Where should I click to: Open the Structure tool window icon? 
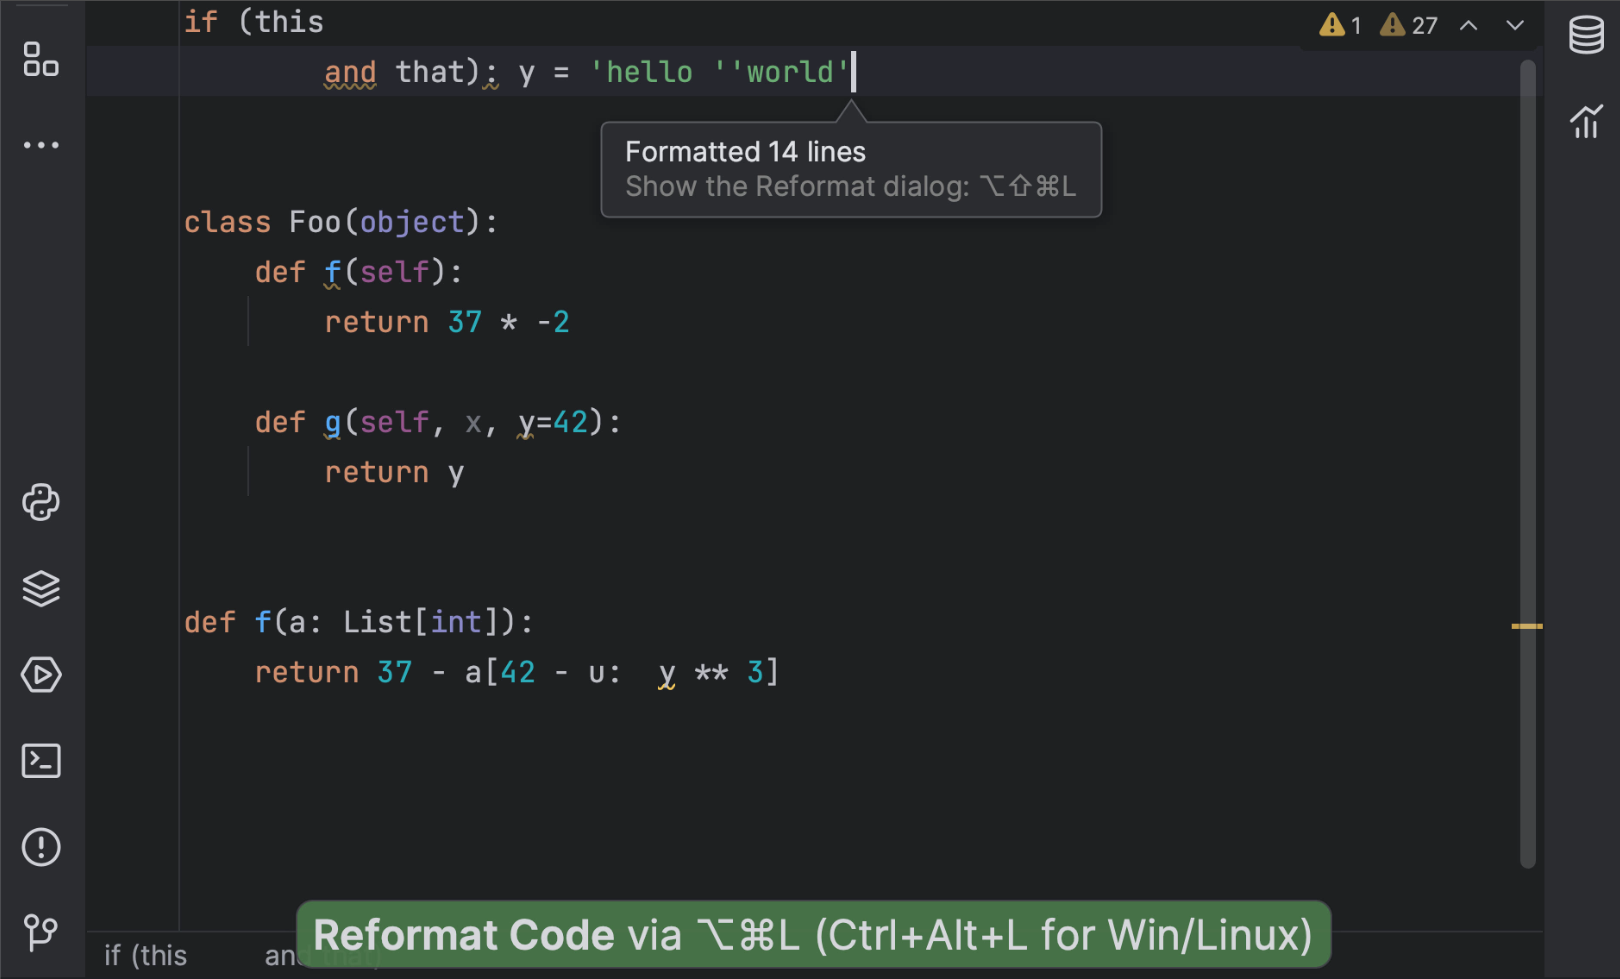click(x=41, y=59)
